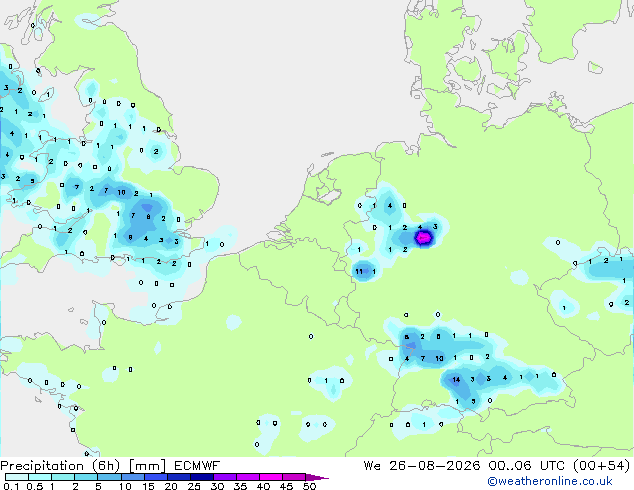634x490 pixels.
Task: Click the 0.1–0.5 mm legend color box
Action: (x=17, y=477)
